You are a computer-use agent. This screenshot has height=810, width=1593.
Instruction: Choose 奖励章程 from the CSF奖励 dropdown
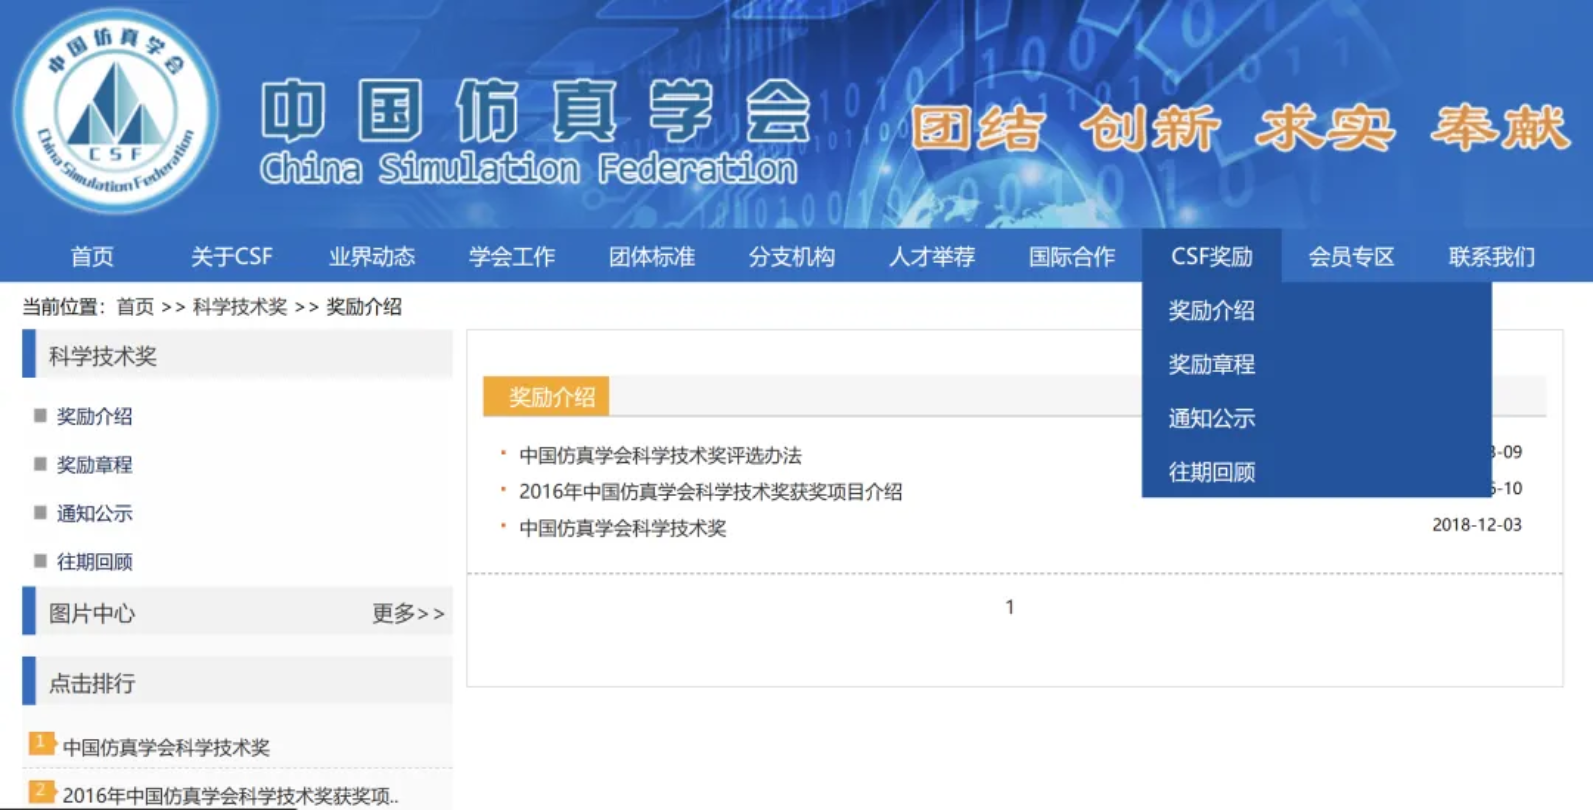click(1211, 365)
